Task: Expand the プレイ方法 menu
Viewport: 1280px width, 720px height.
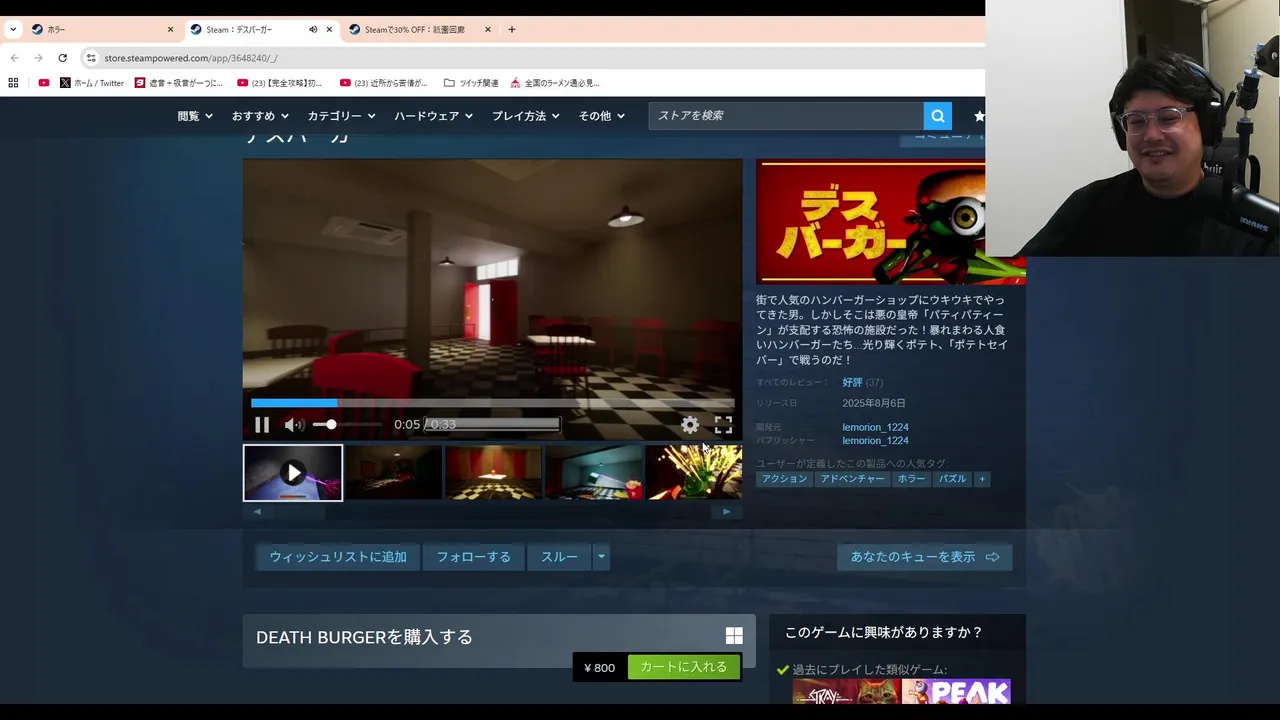Action: (526, 116)
